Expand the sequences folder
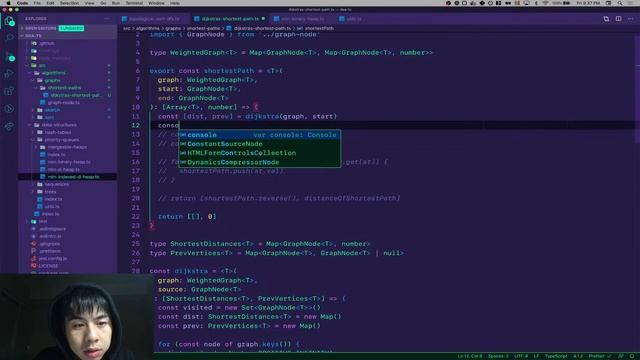 click(67, 184)
